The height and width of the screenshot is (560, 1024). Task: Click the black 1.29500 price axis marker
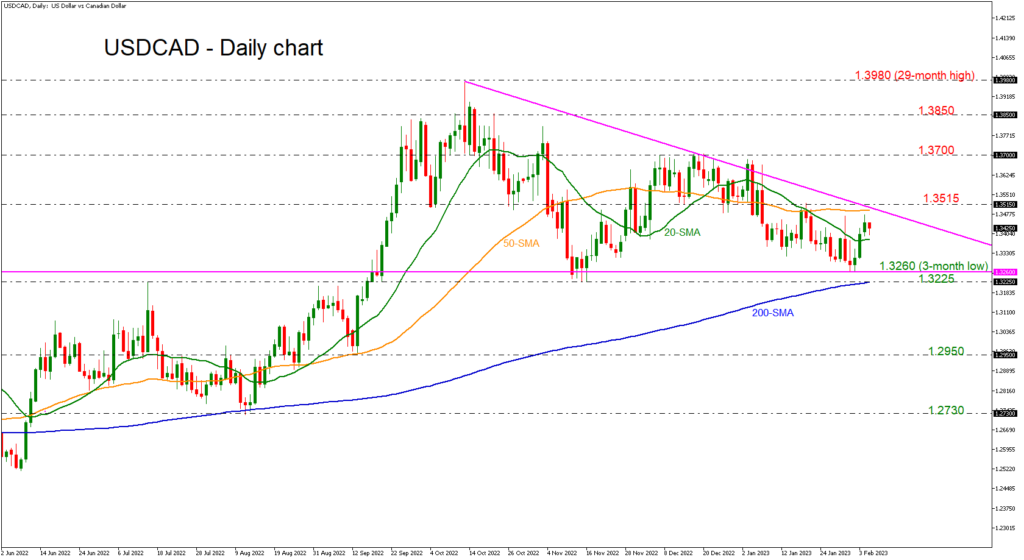[x=1004, y=355]
